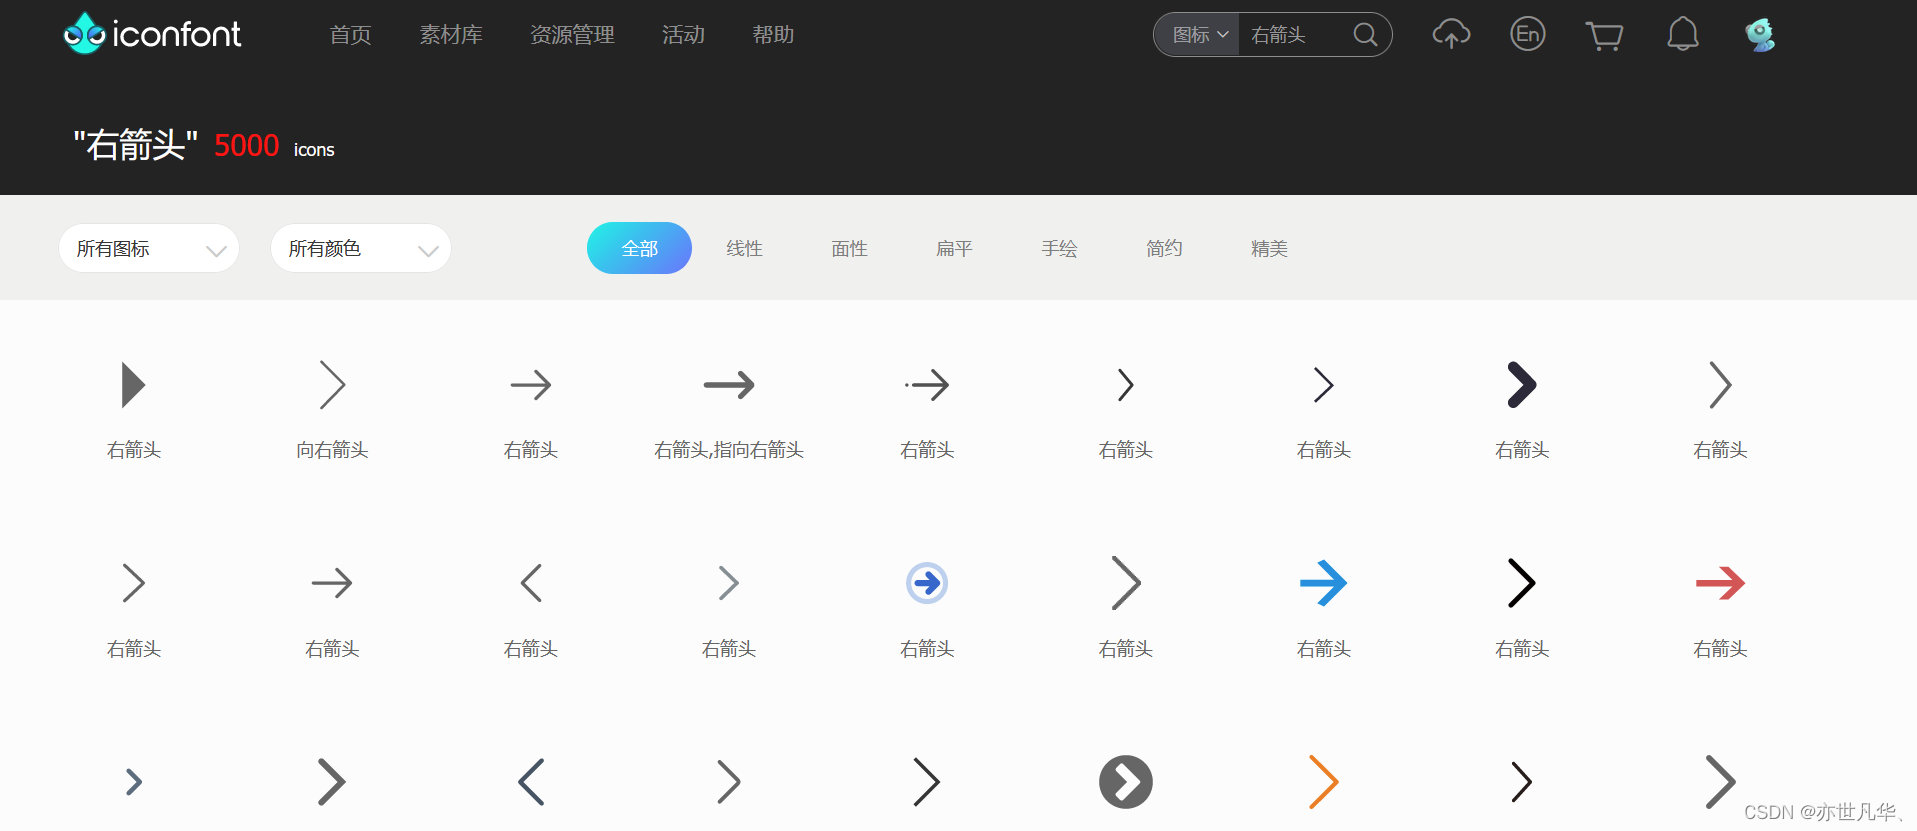Select the blue circled arrow icon
Image resolution: width=1917 pixels, height=831 pixels.
point(927,583)
